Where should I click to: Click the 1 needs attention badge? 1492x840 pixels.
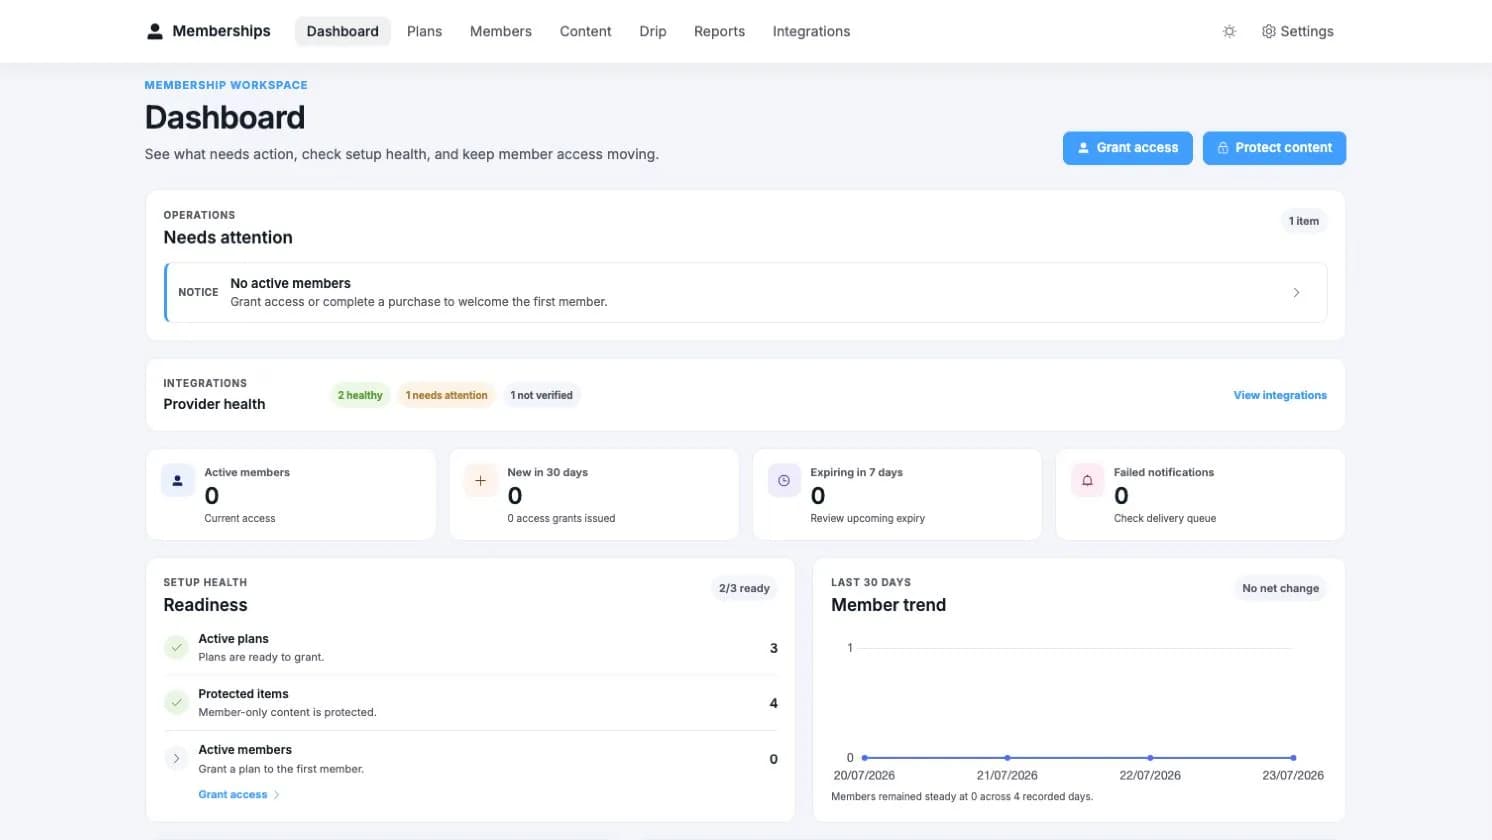[446, 395]
